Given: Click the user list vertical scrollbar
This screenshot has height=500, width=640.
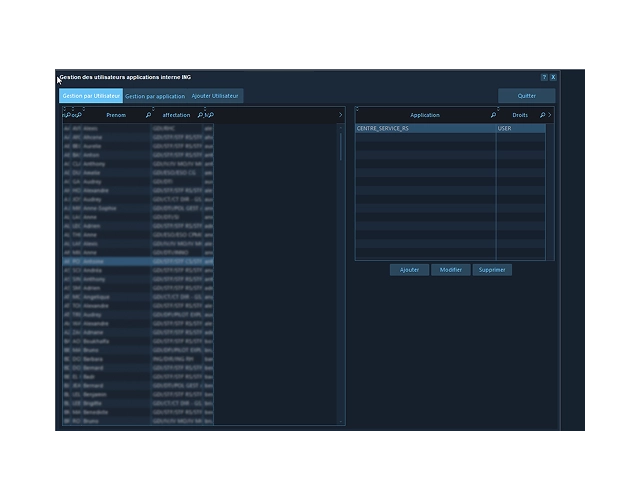Looking at the screenshot, I should coord(340,150).
